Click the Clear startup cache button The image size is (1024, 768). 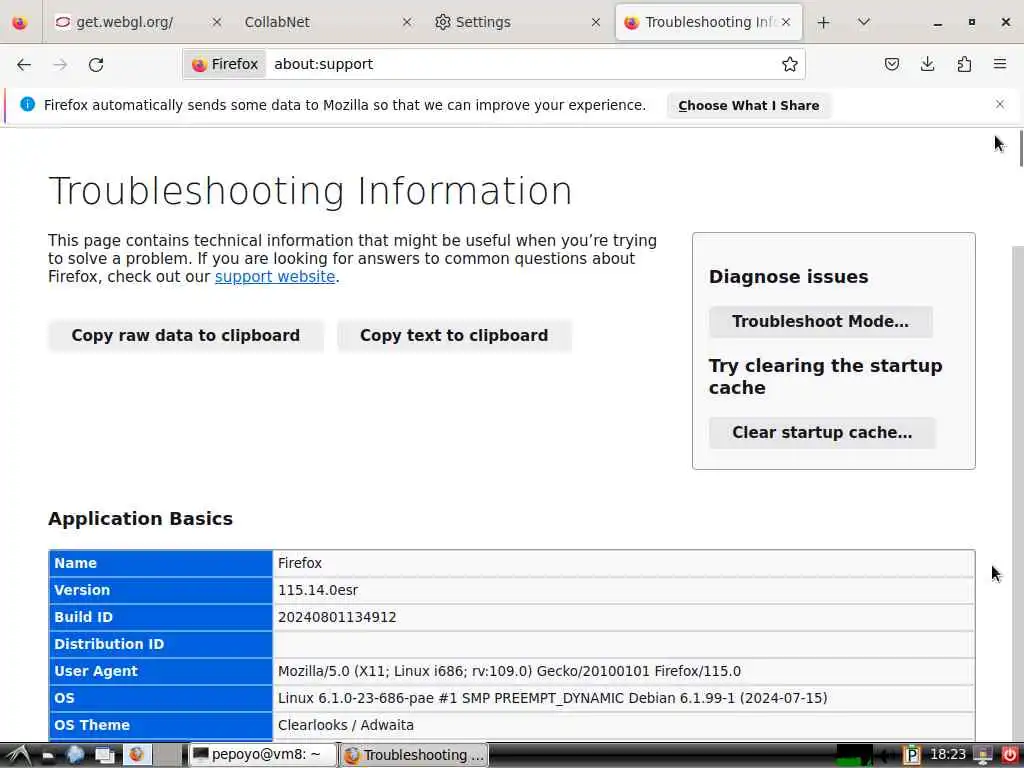click(822, 433)
